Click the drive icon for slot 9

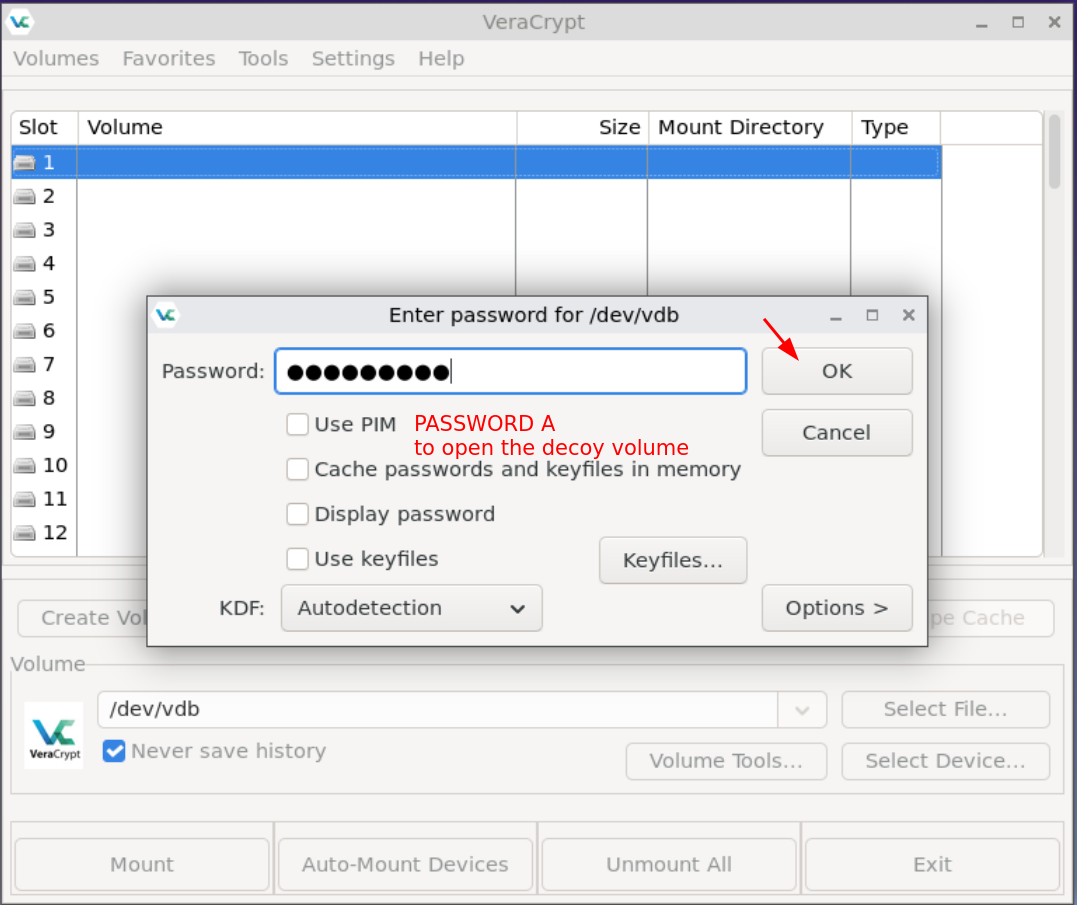tap(25, 432)
